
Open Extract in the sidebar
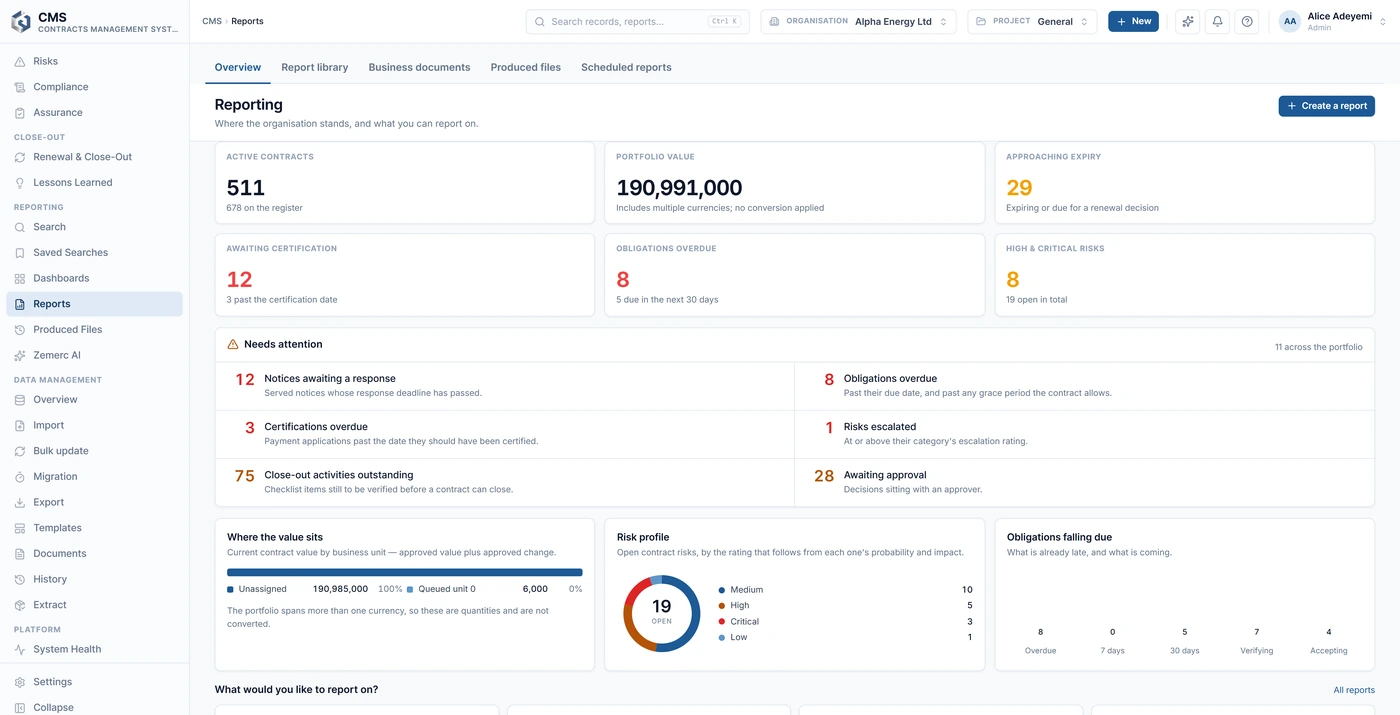[x=94, y=605]
